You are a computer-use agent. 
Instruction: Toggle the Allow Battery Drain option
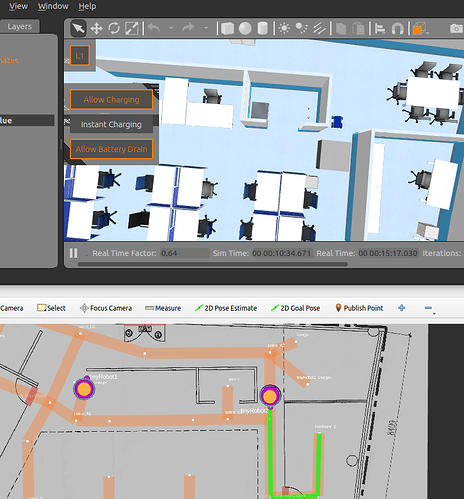[111, 149]
